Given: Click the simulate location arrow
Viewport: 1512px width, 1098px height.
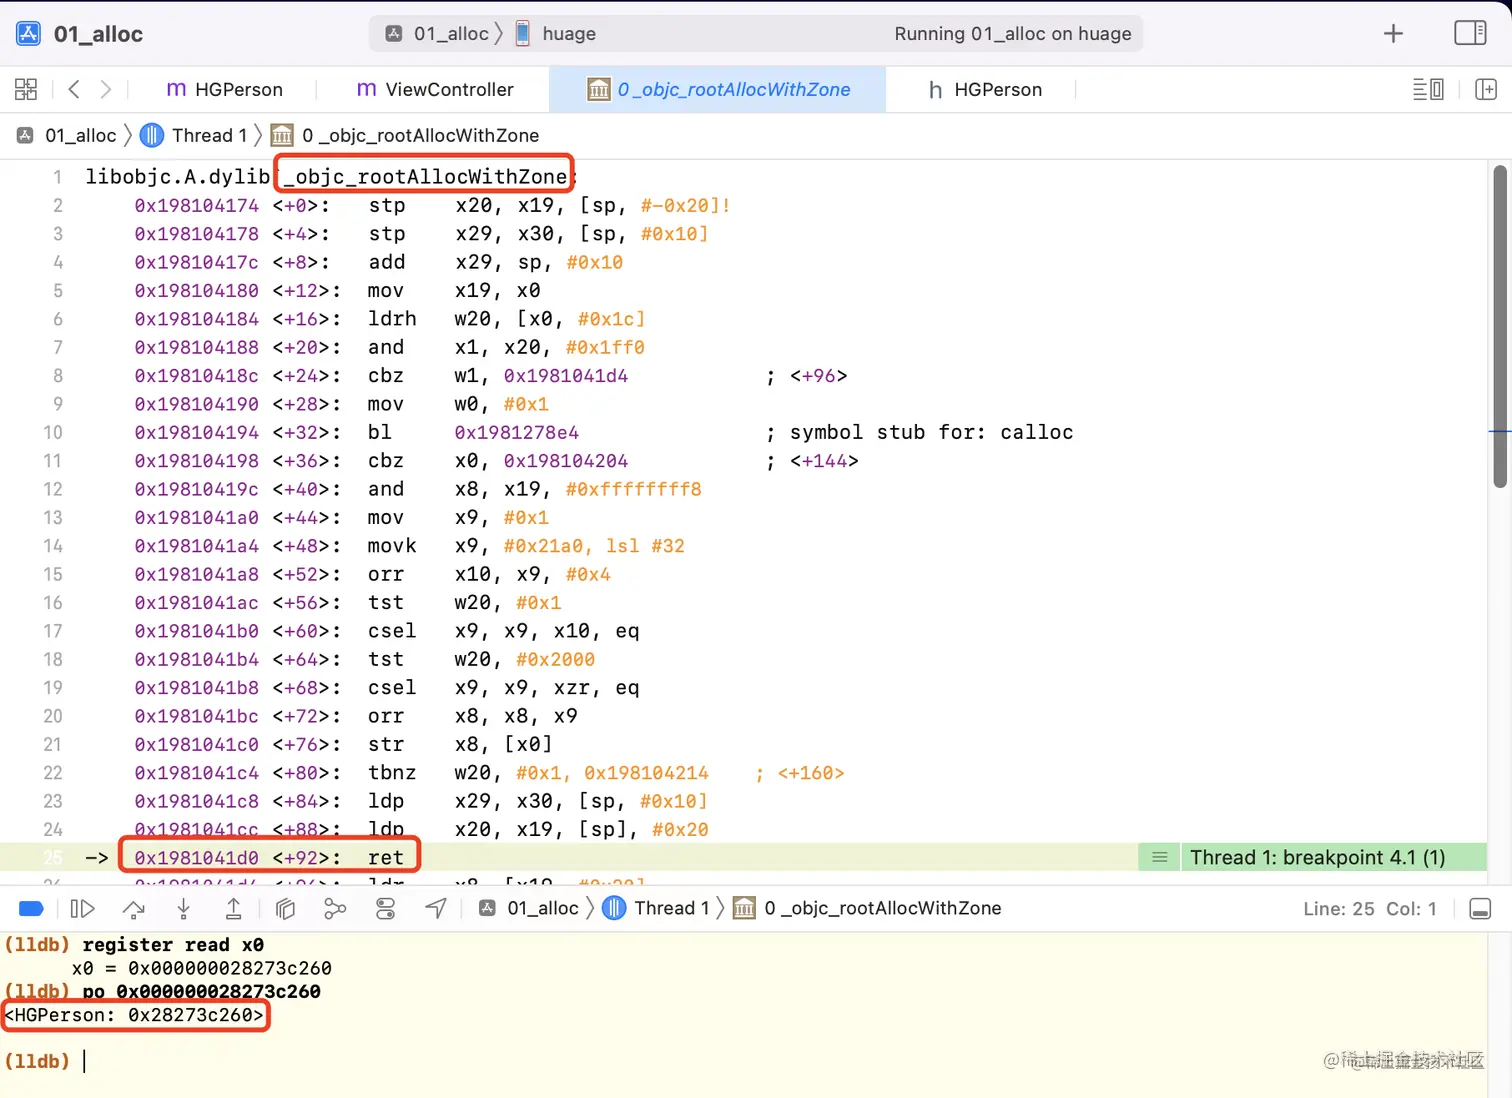Looking at the screenshot, I should (x=436, y=908).
